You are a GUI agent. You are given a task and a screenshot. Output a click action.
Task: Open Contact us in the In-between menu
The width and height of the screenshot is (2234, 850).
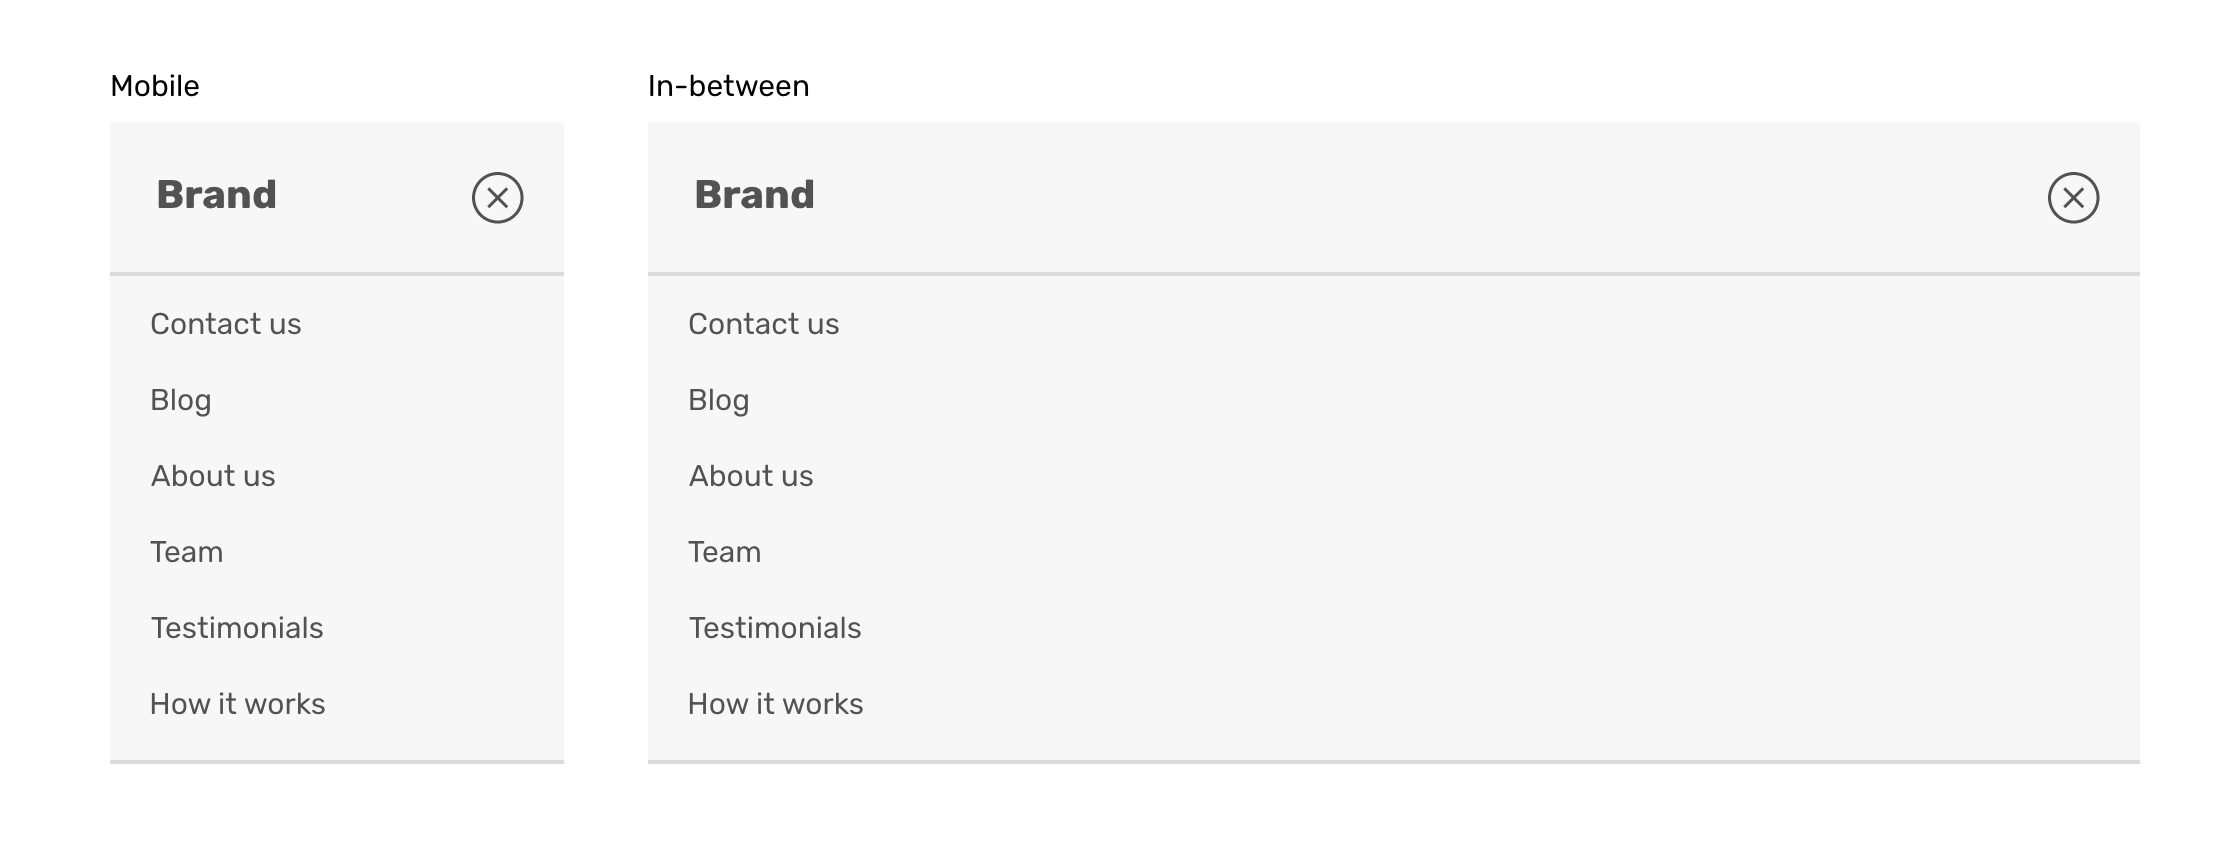click(763, 324)
